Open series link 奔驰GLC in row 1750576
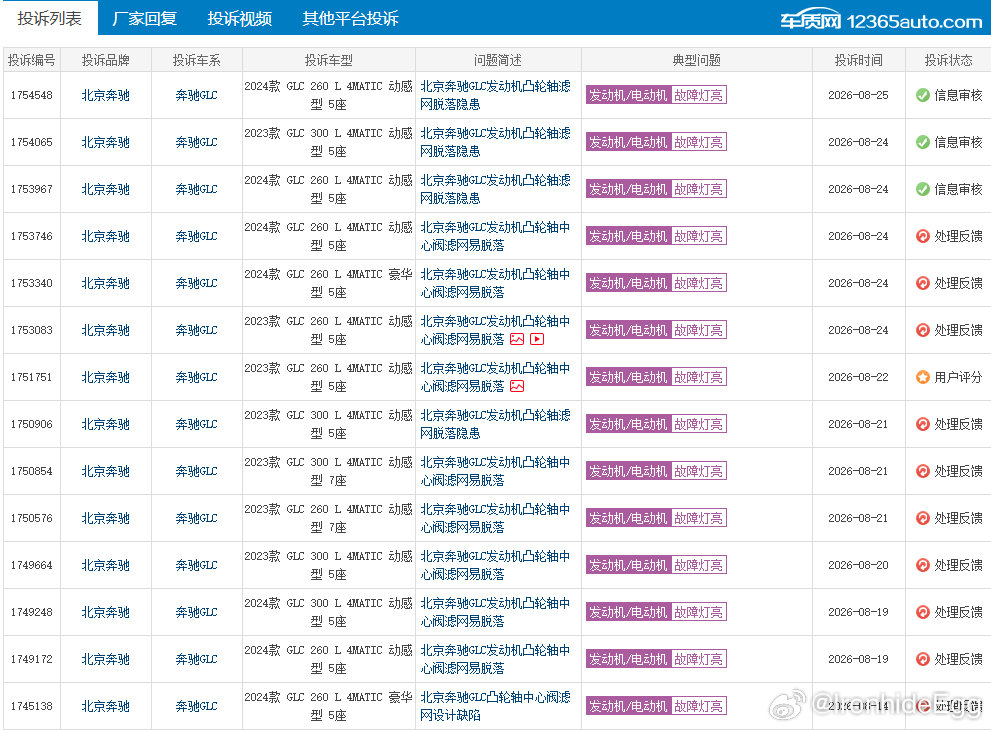This screenshot has height=730, width=991. pos(197,518)
